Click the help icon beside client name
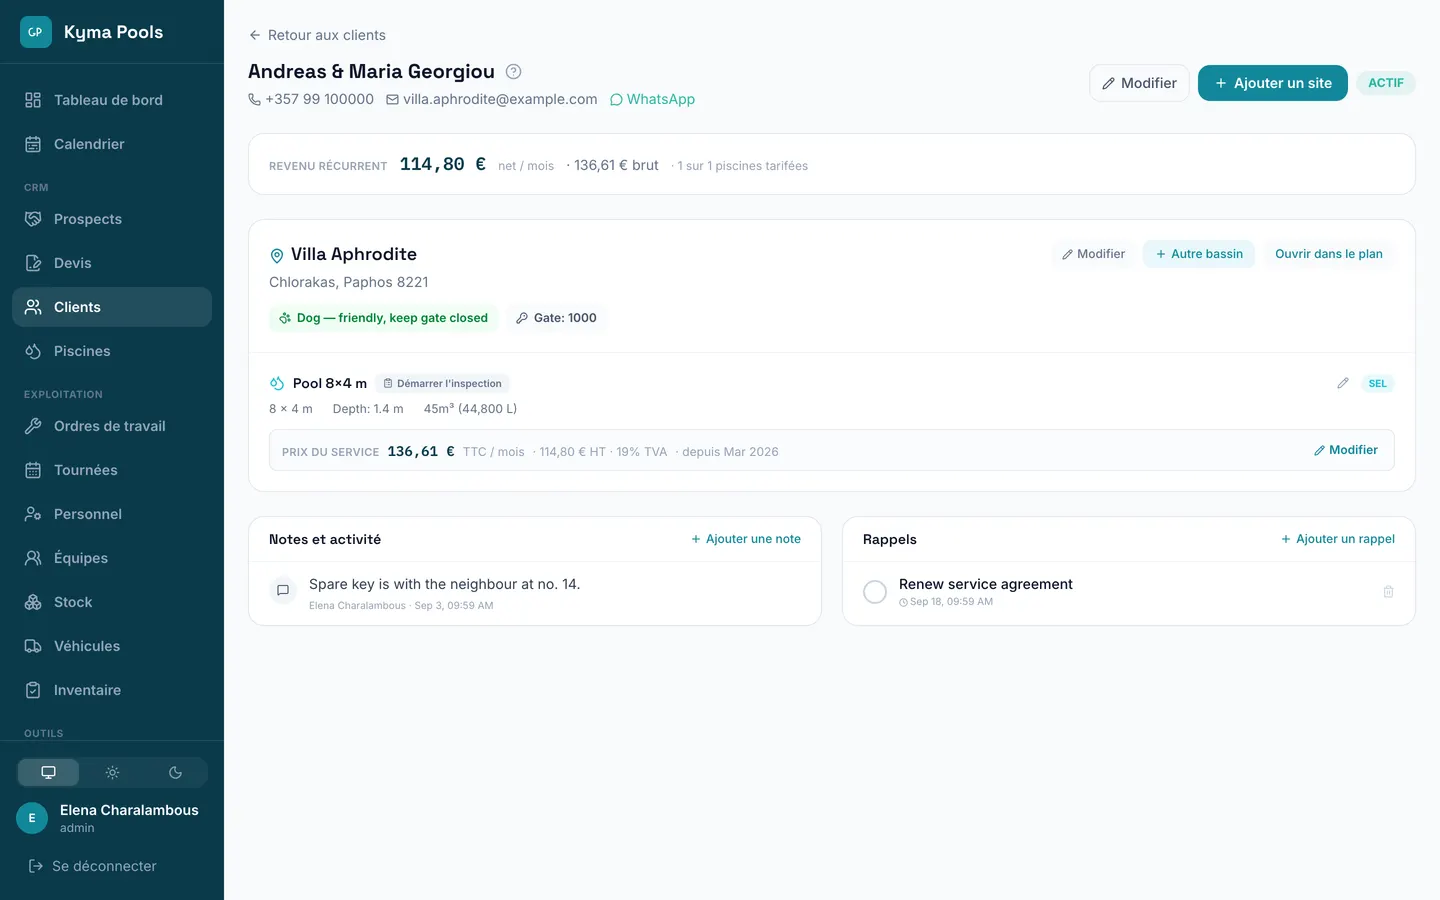 click(513, 72)
